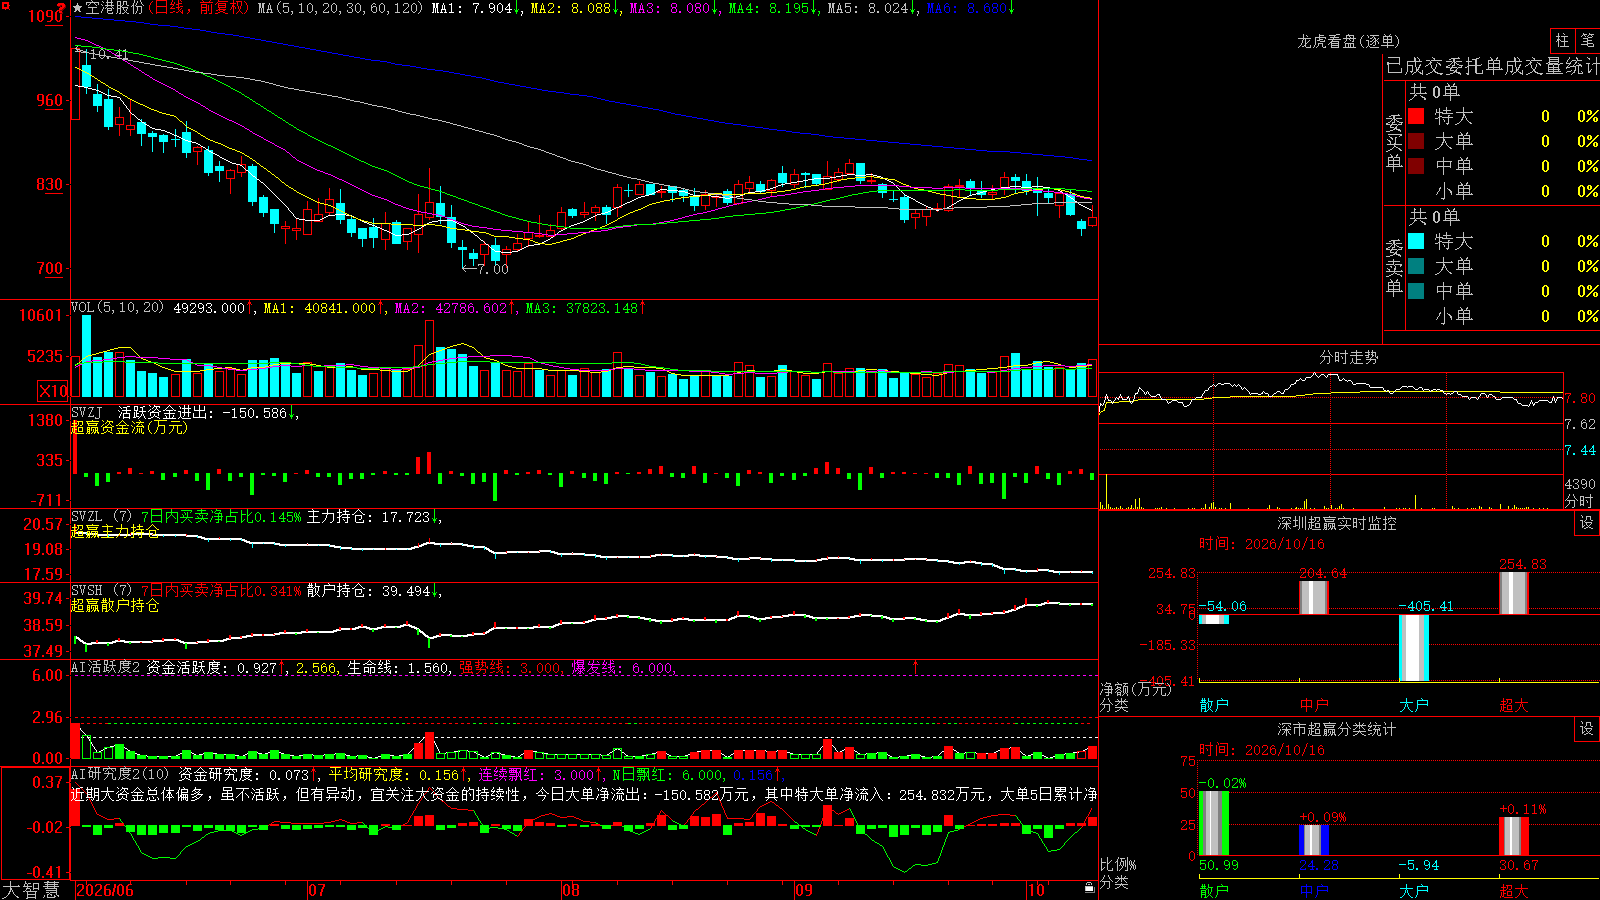Click the teal 中单 sell order swatch
Viewport: 1600px width, 900px height.
(x=1416, y=291)
